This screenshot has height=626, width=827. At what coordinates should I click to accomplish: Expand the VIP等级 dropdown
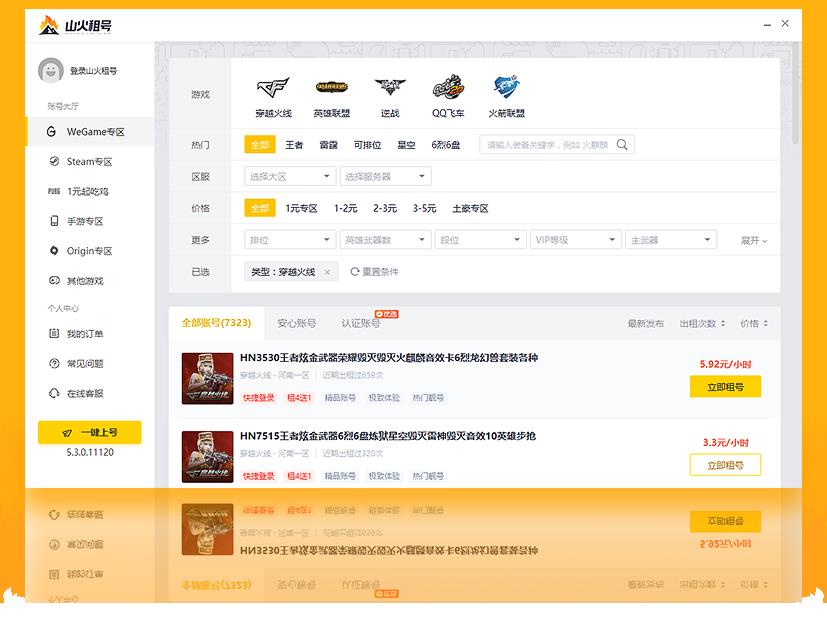click(x=576, y=240)
